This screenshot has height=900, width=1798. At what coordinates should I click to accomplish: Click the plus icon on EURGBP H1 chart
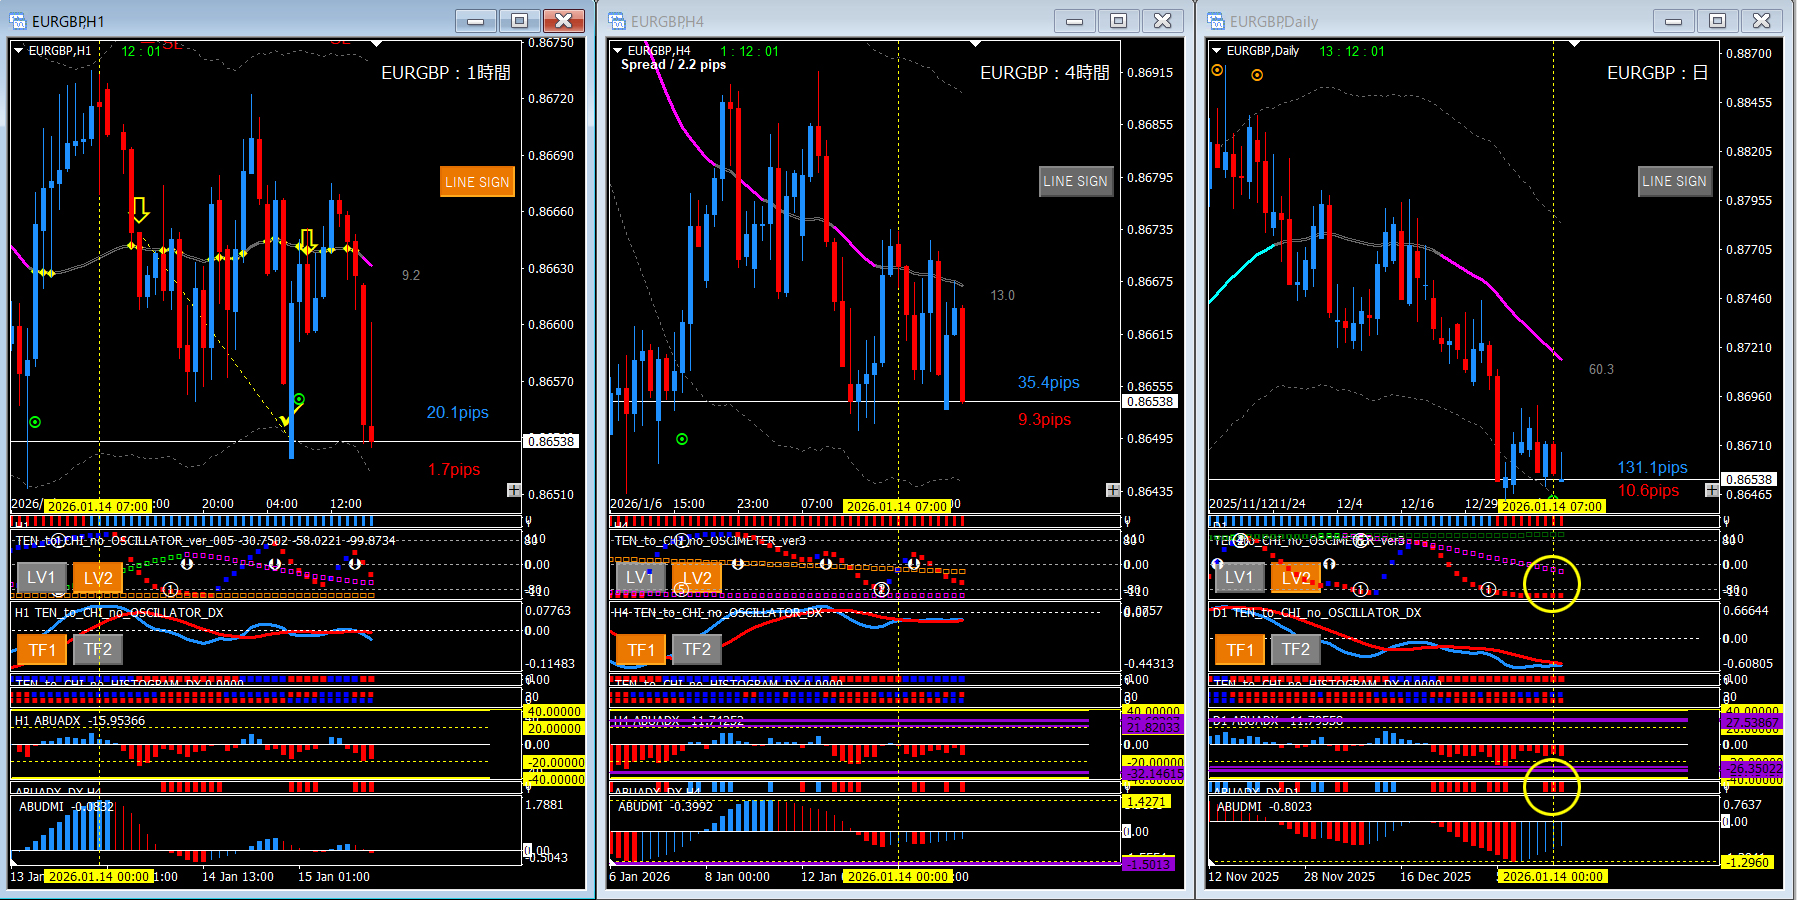click(514, 490)
